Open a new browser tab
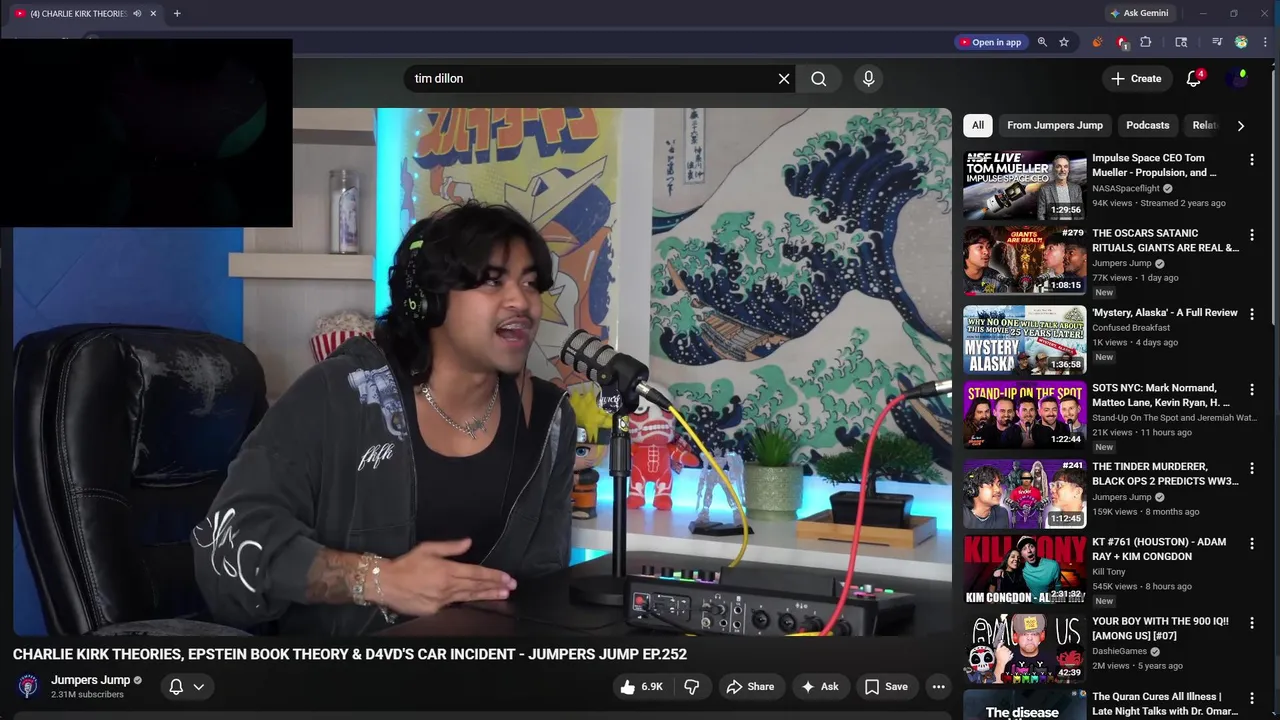 click(177, 13)
